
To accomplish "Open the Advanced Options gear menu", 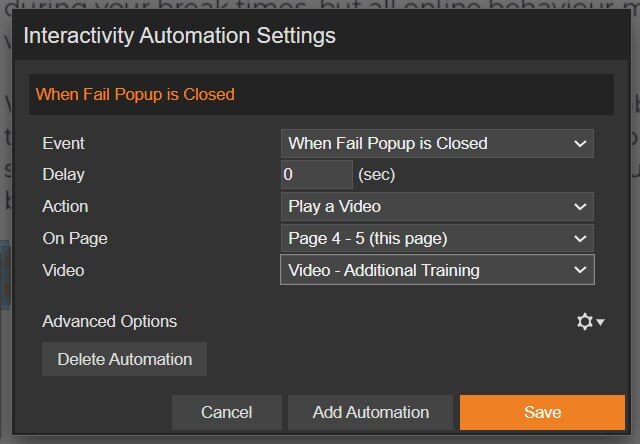I will [590, 322].
